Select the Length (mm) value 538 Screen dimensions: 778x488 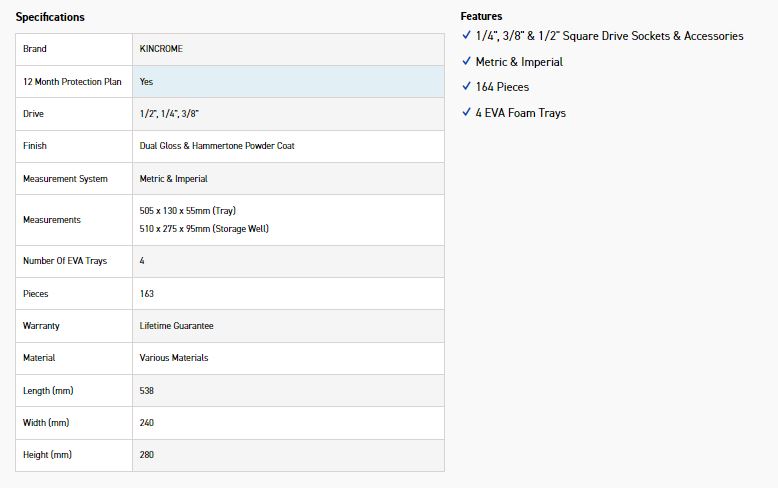tap(147, 391)
